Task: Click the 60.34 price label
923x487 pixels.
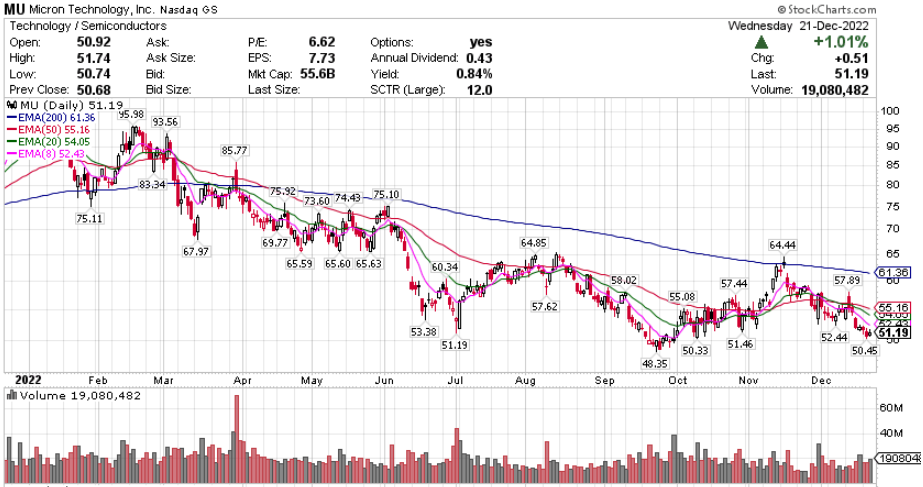Action: (444, 267)
